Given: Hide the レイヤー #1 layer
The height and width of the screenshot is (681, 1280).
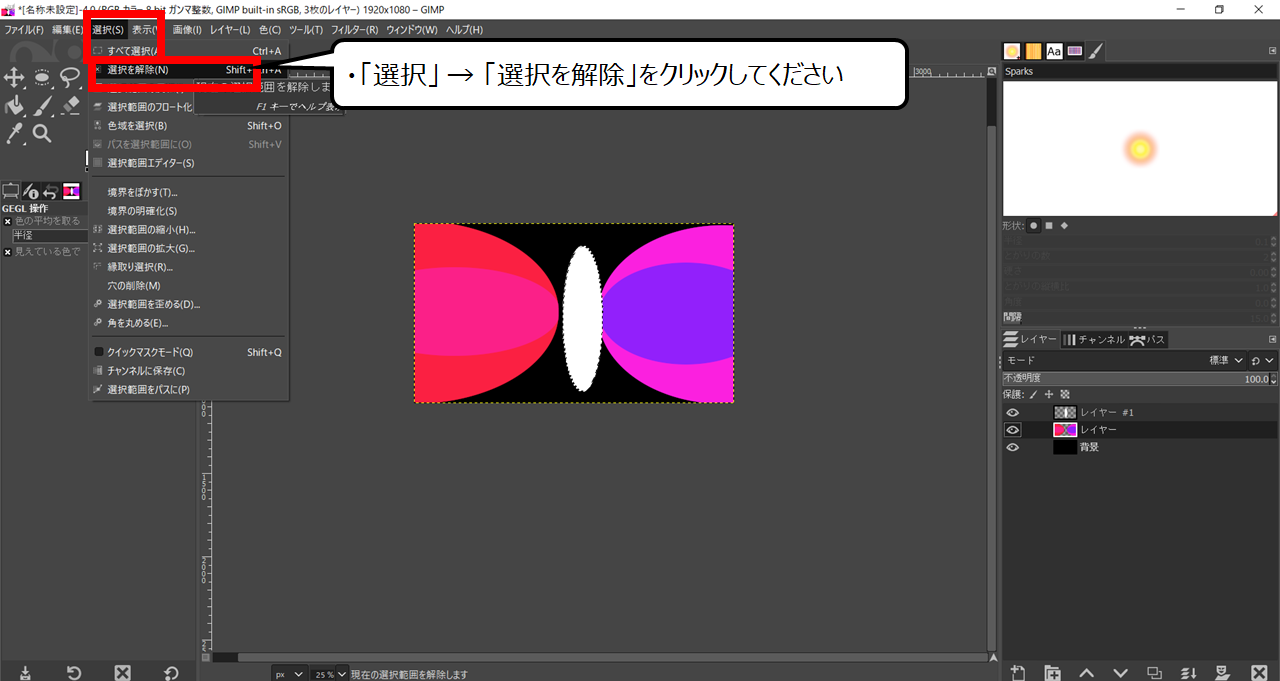Looking at the screenshot, I should (1013, 412).
